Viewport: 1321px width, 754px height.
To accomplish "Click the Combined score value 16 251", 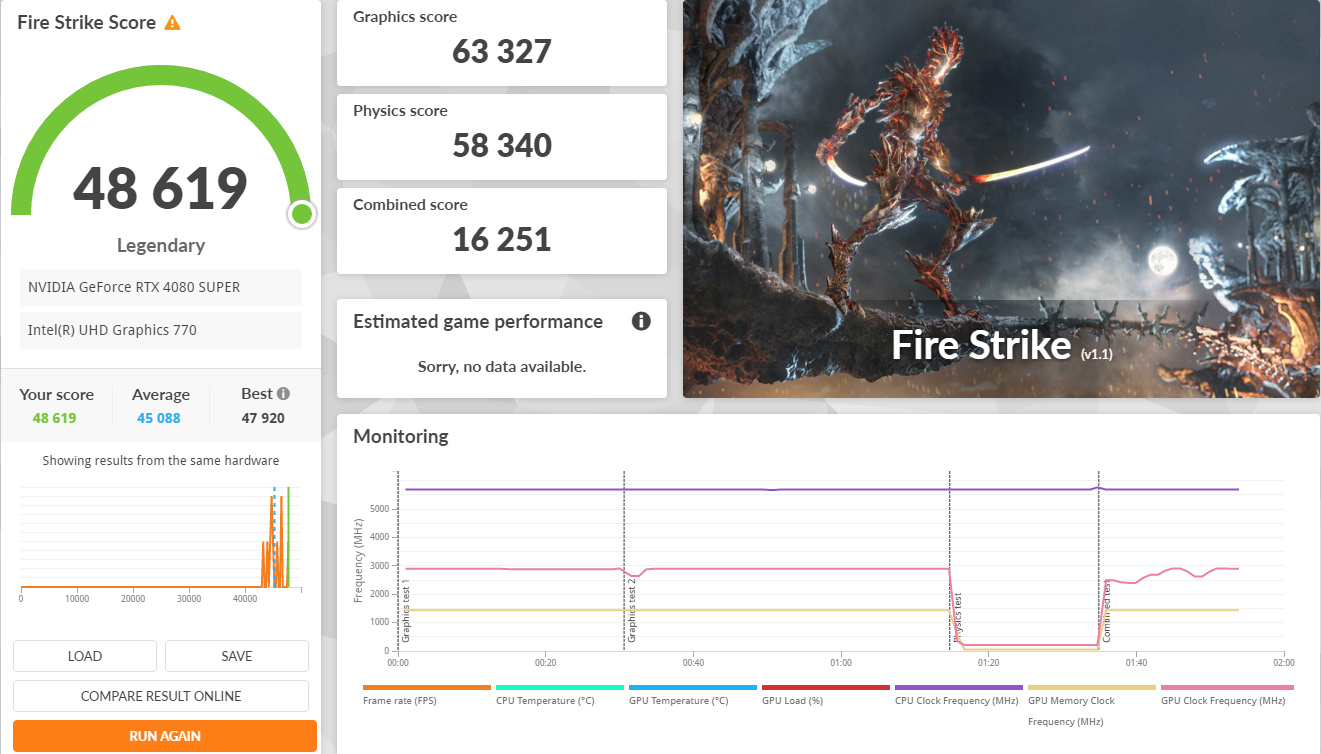I will point(502,239).
